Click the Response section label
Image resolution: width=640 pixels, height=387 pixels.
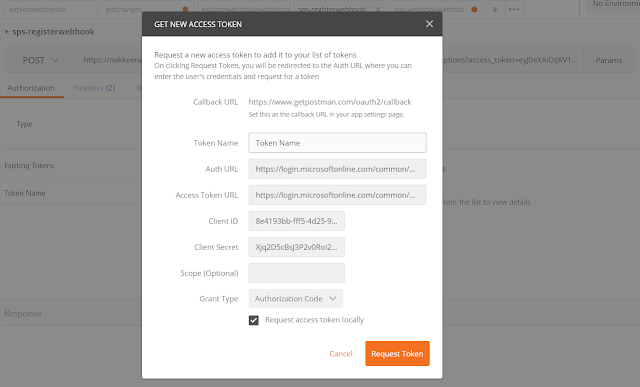coord(23,314)
